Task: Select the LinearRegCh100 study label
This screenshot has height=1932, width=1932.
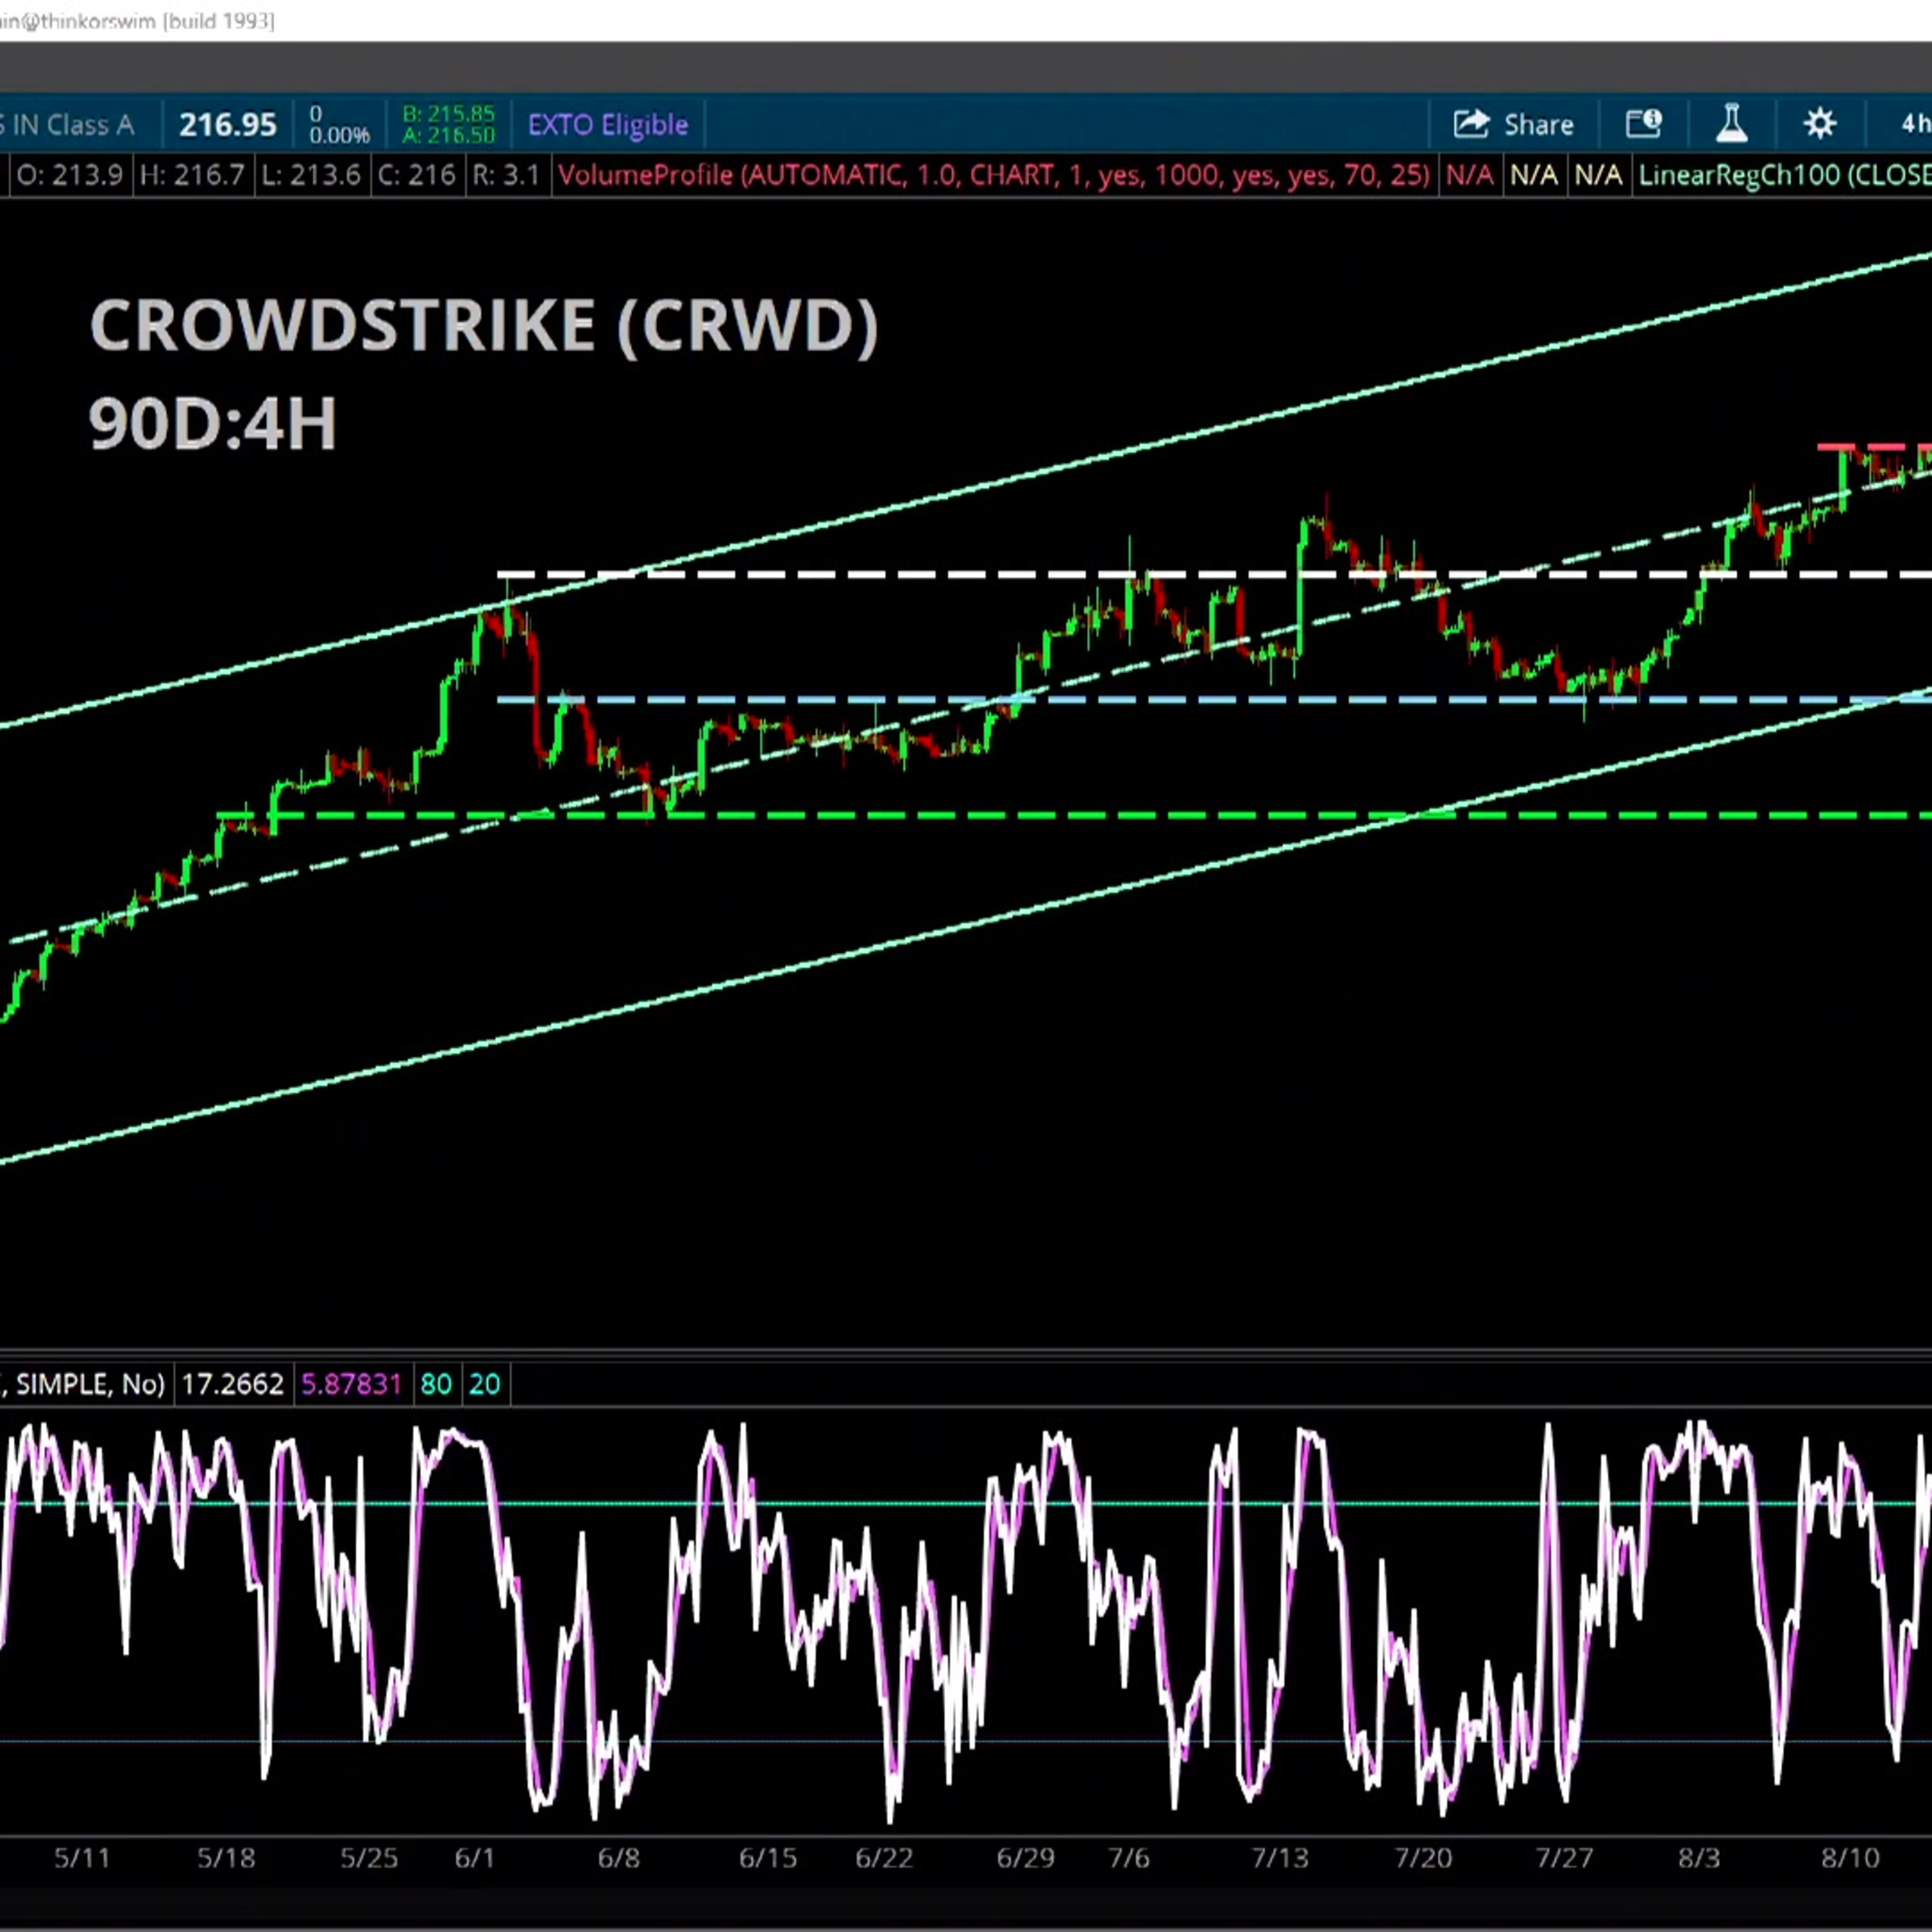Action: click(1785, 175)
